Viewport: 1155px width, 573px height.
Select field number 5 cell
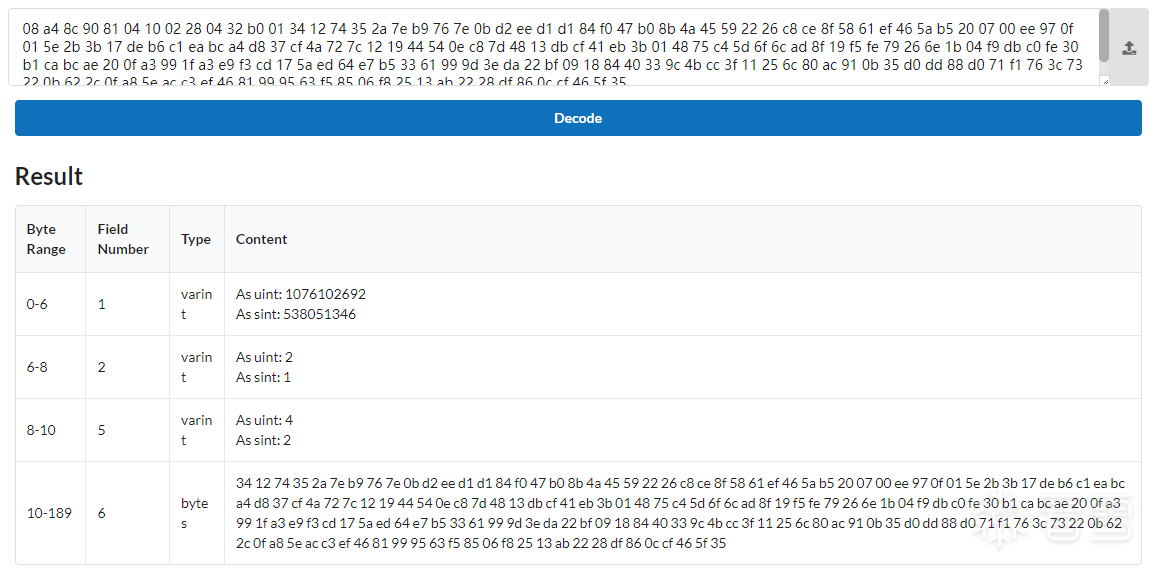(102, 430)
